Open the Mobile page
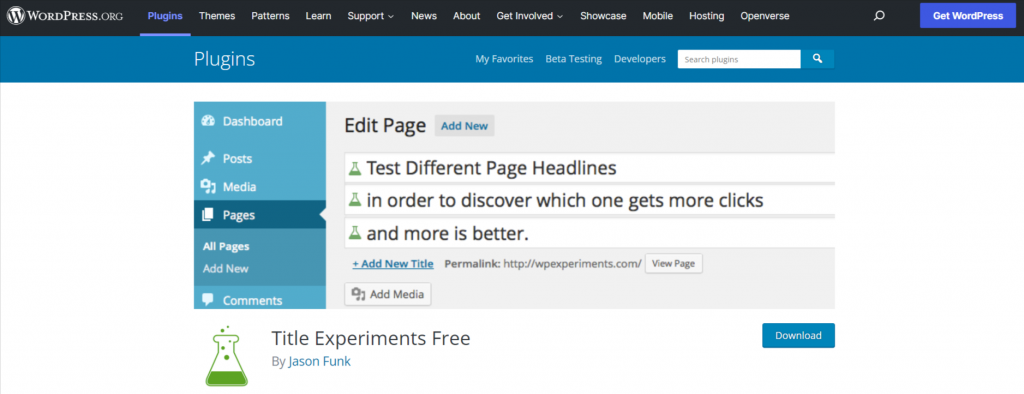Screen dimensions: 1024x394 657,16
